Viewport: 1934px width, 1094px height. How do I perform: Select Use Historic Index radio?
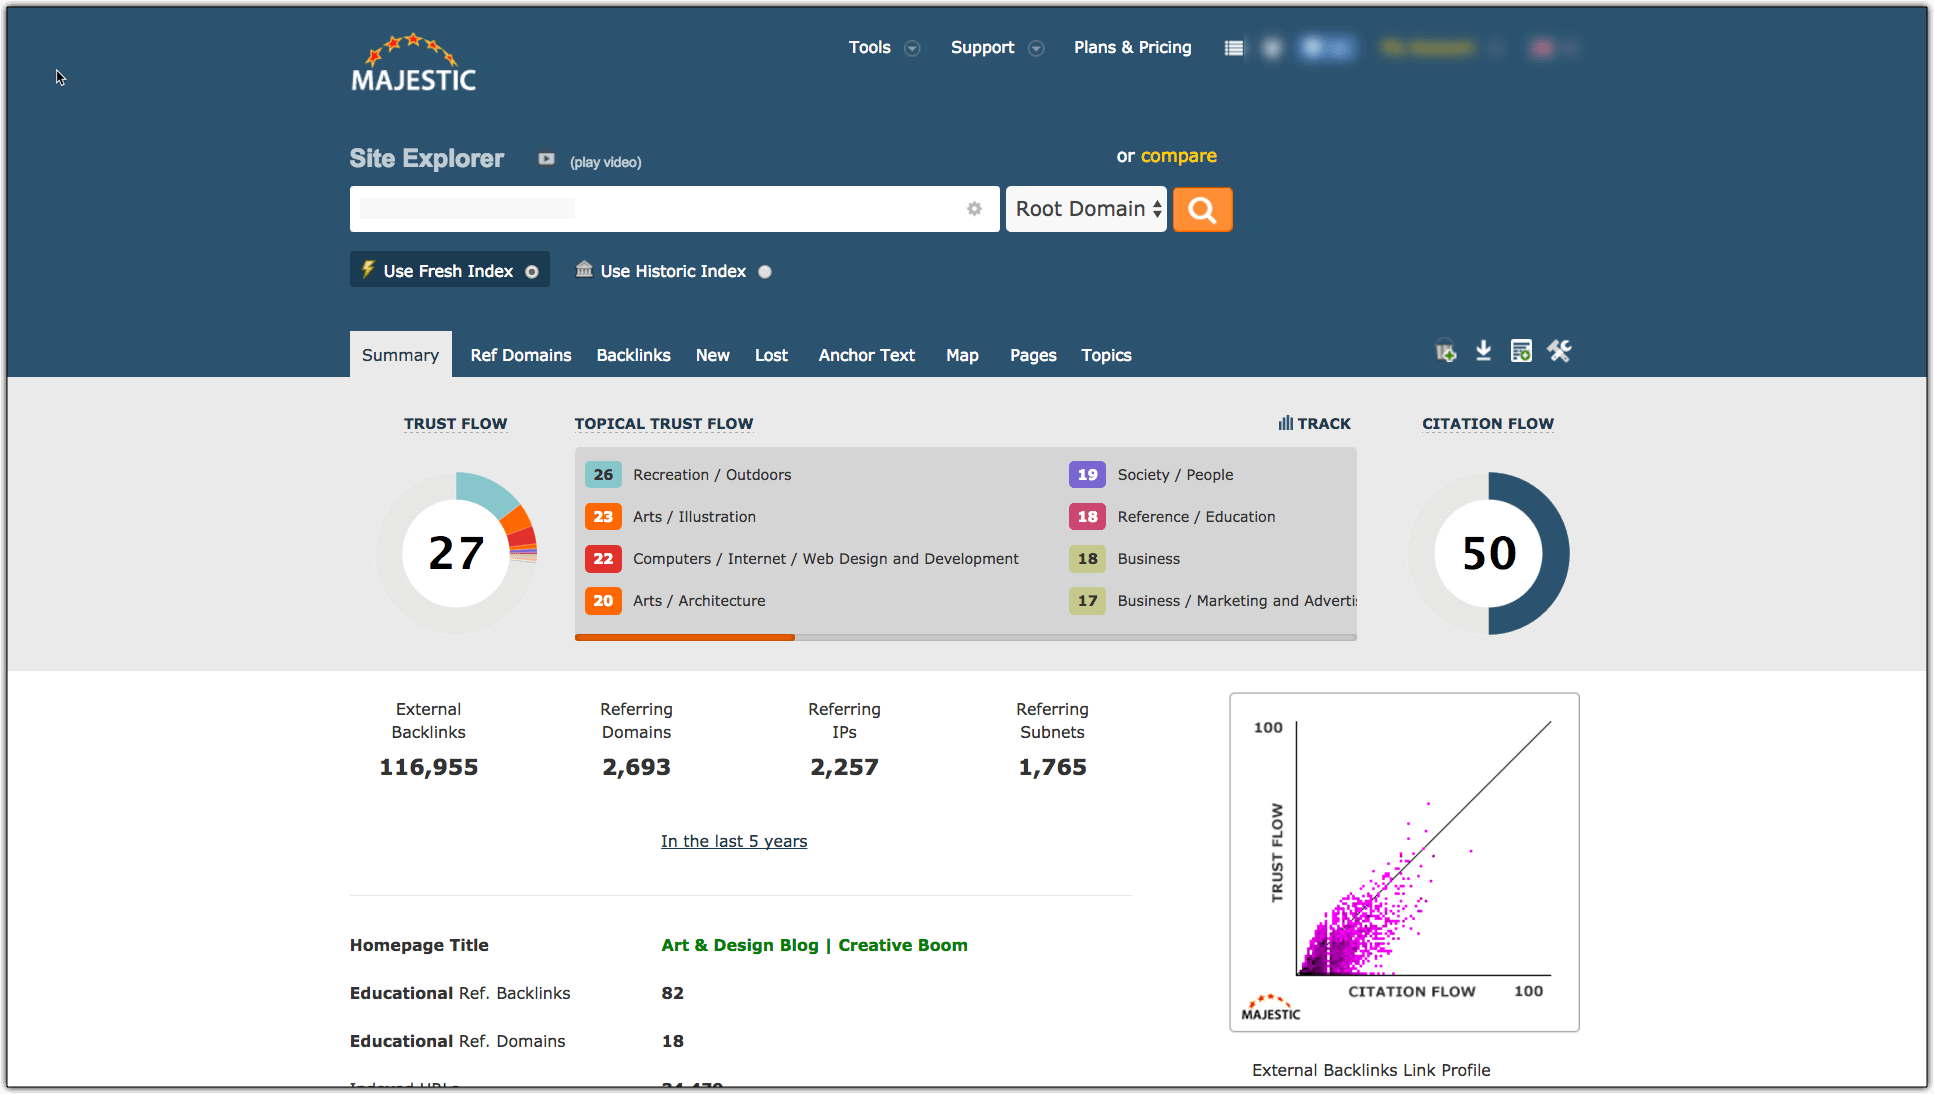pos(765,272)
